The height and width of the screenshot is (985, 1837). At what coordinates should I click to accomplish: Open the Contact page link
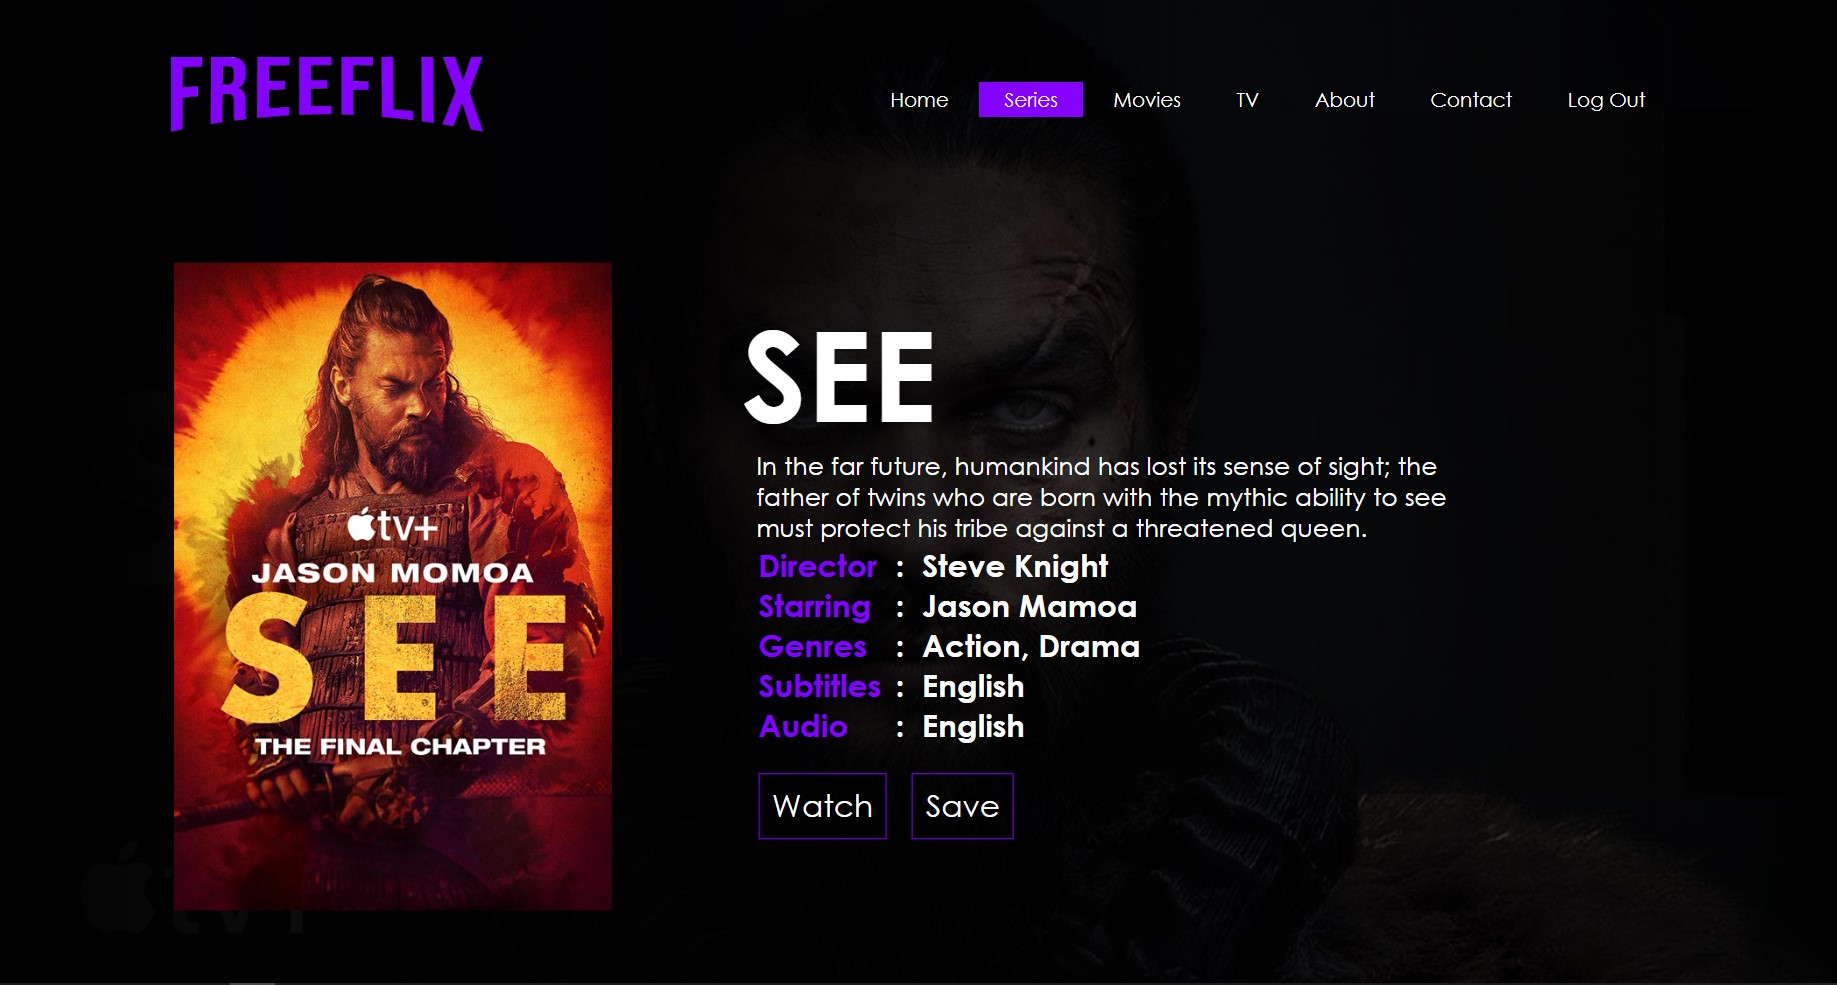(x=1471, y=100)
